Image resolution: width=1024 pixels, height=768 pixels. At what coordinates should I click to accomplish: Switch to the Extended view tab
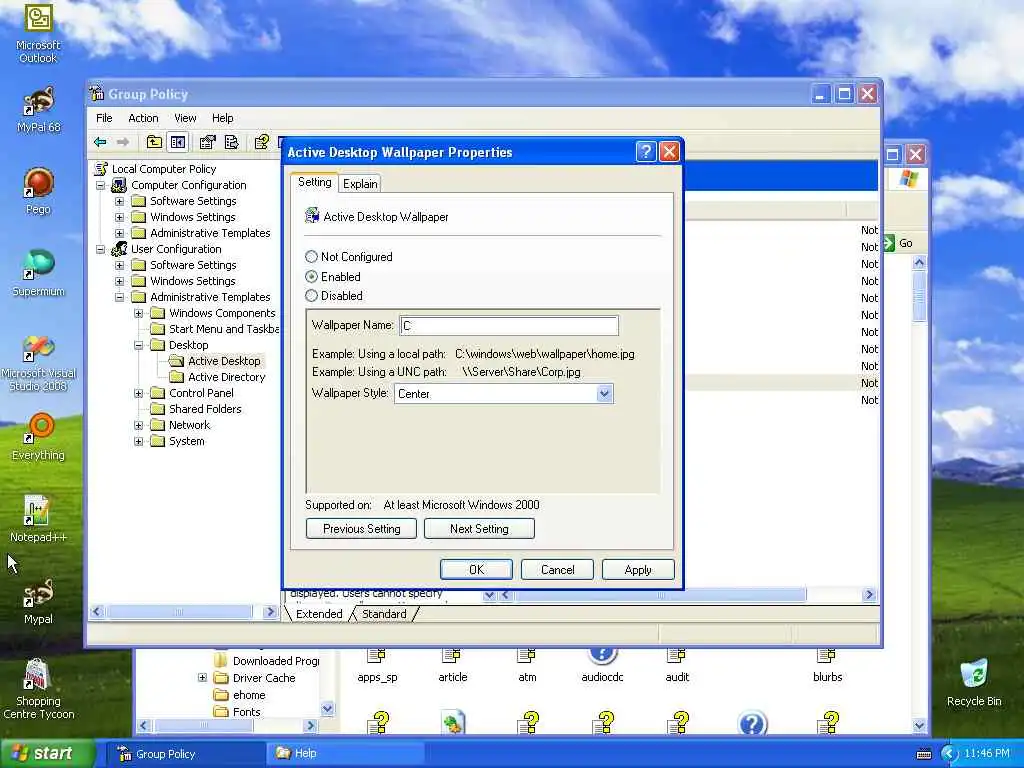pyautogui.click(x=319, y=614)
